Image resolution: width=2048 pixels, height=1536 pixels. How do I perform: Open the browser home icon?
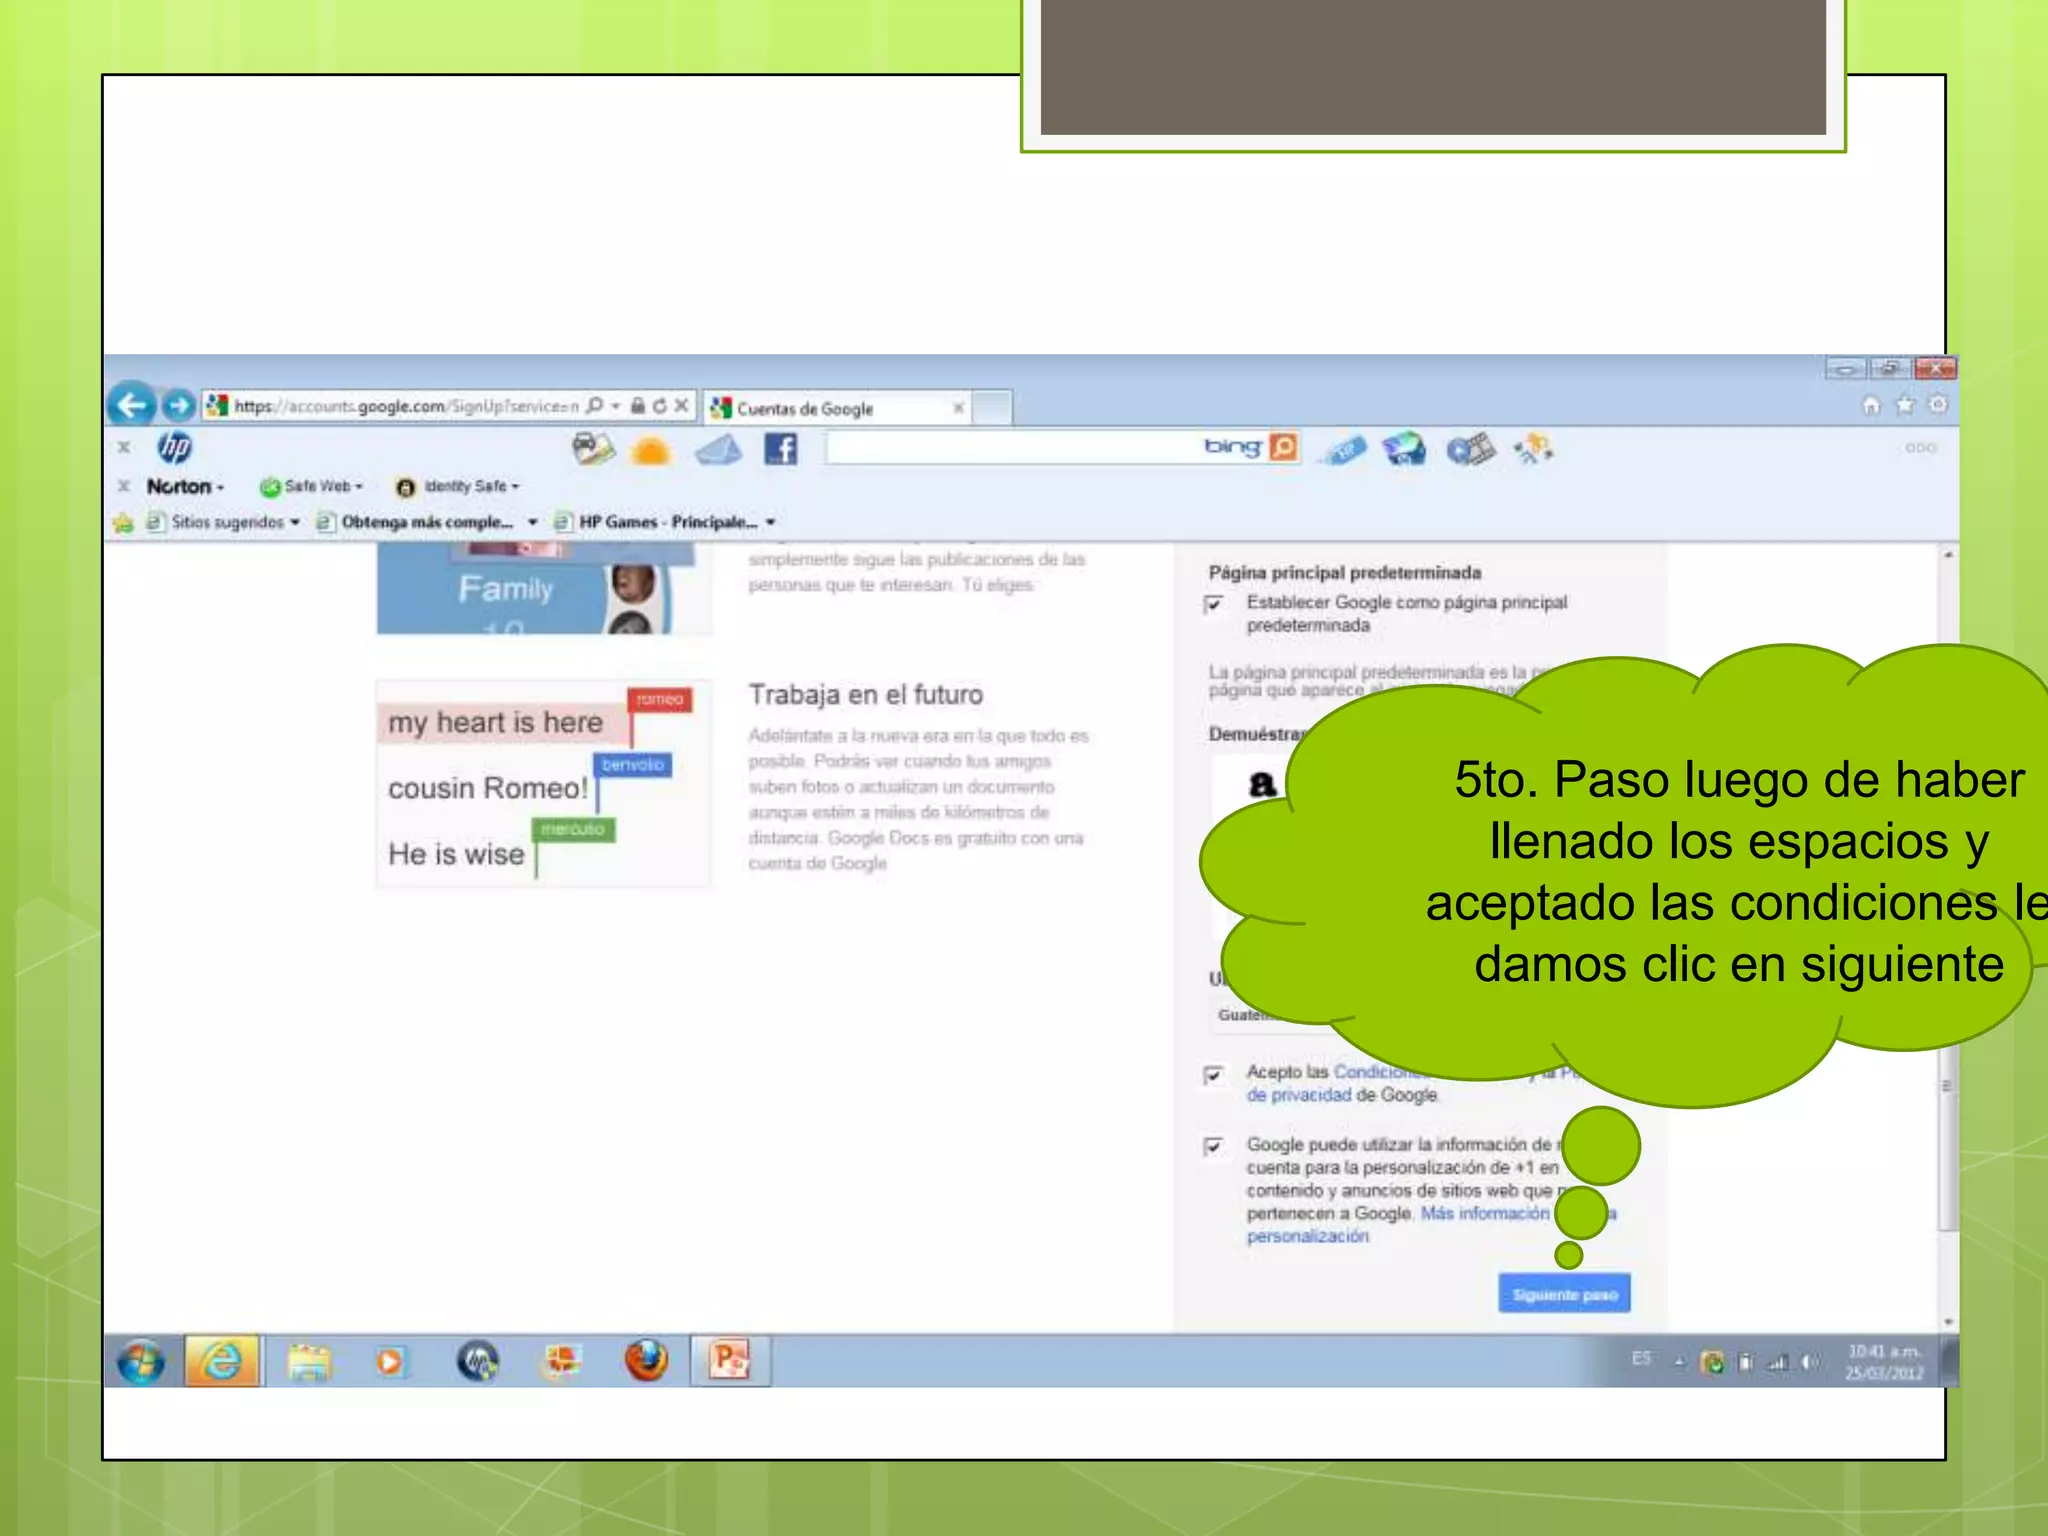click(x=1870, y=405)
